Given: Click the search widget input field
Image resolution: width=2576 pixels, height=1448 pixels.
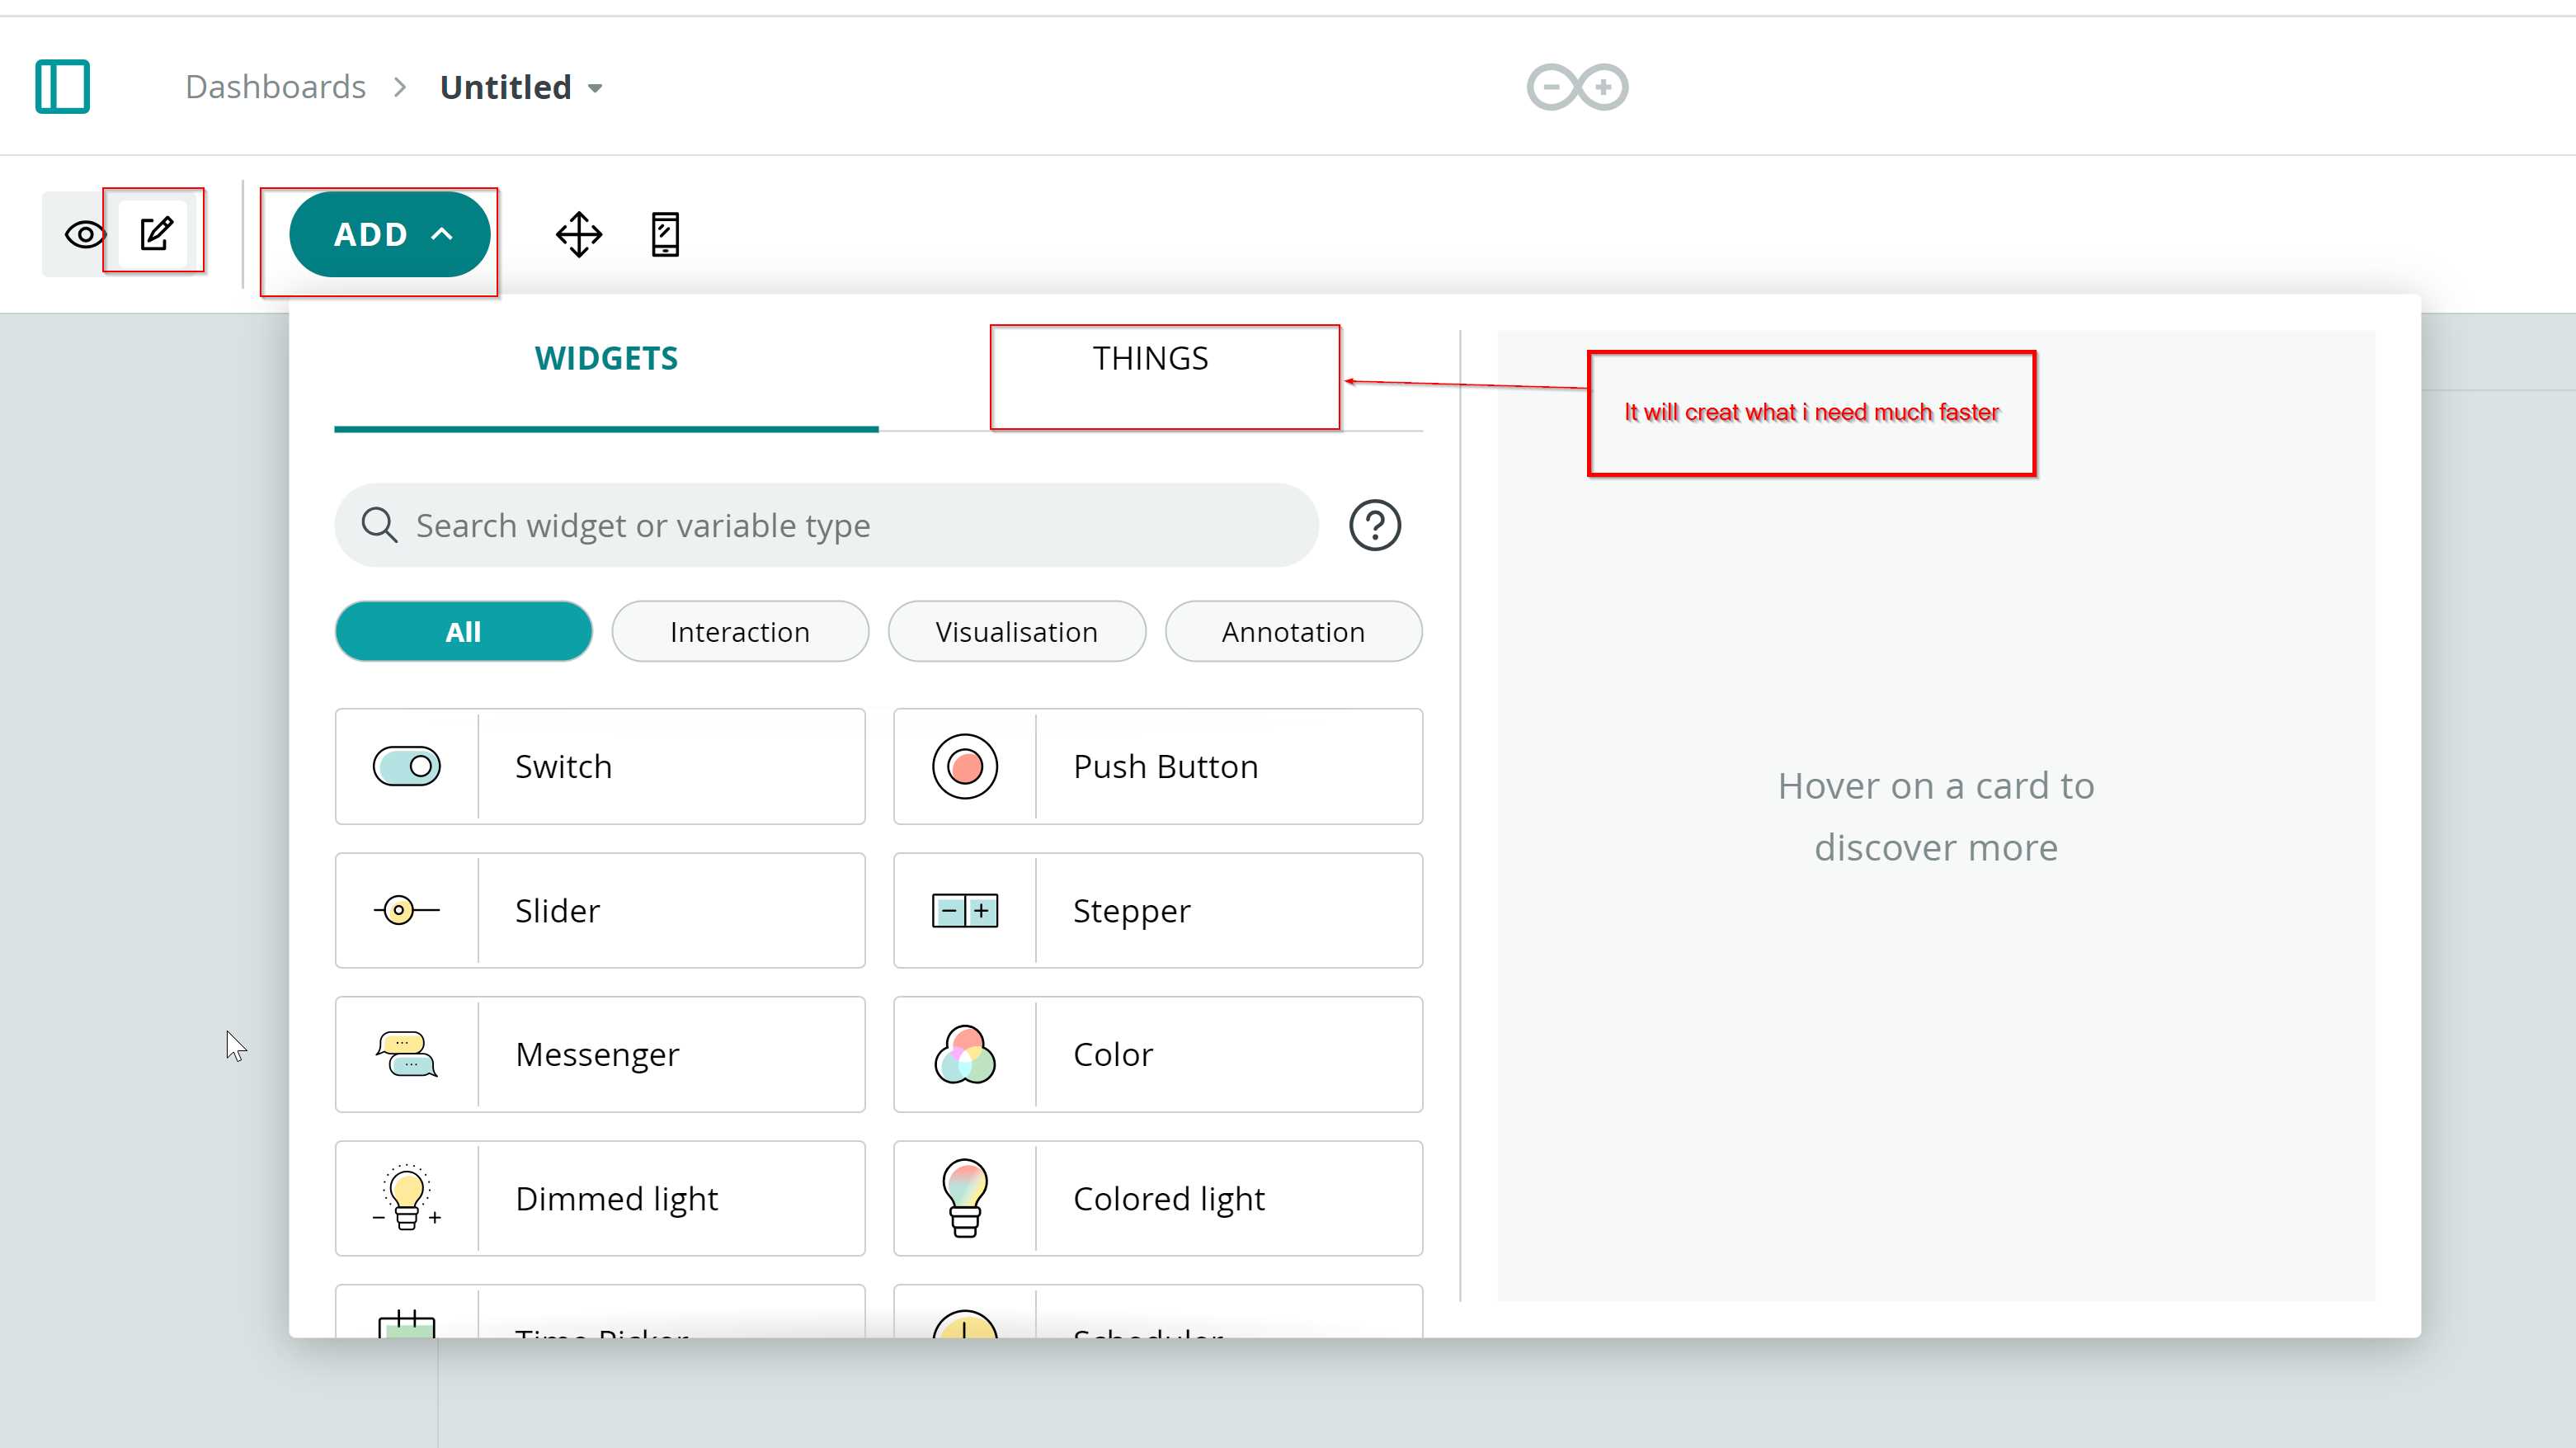Looking at the screenshot, I should click(827, 525).
